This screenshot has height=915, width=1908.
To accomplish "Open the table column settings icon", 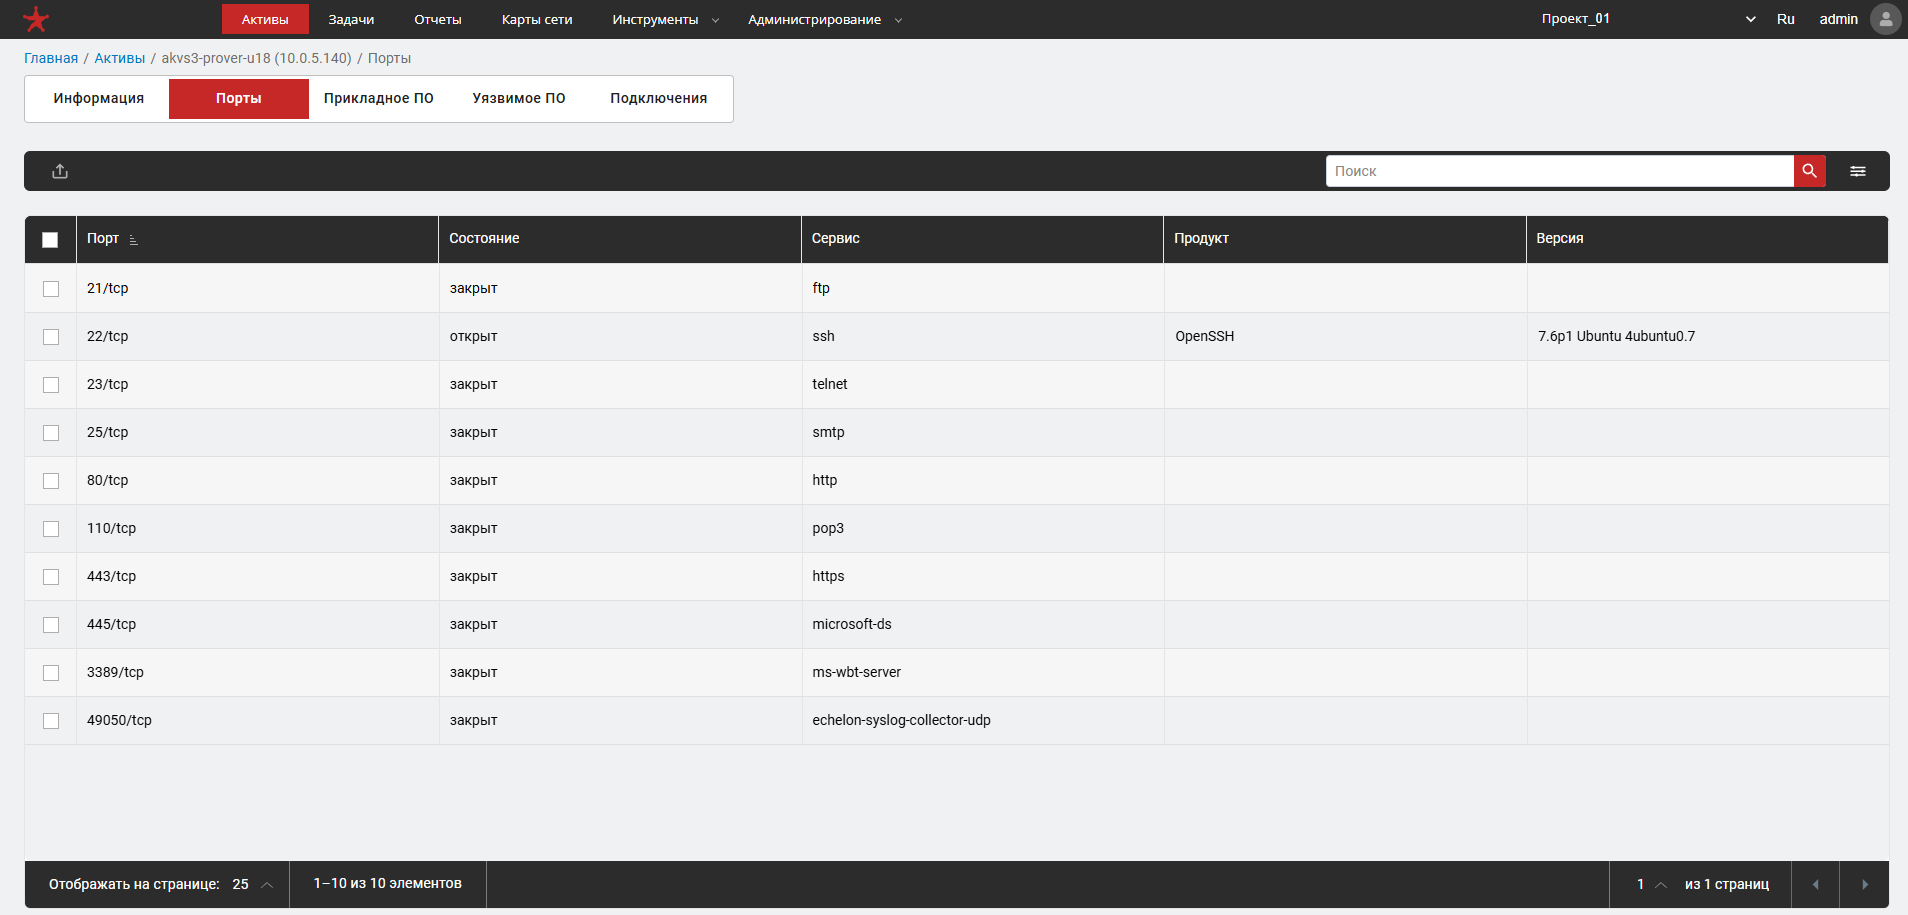I will 1858,171.
